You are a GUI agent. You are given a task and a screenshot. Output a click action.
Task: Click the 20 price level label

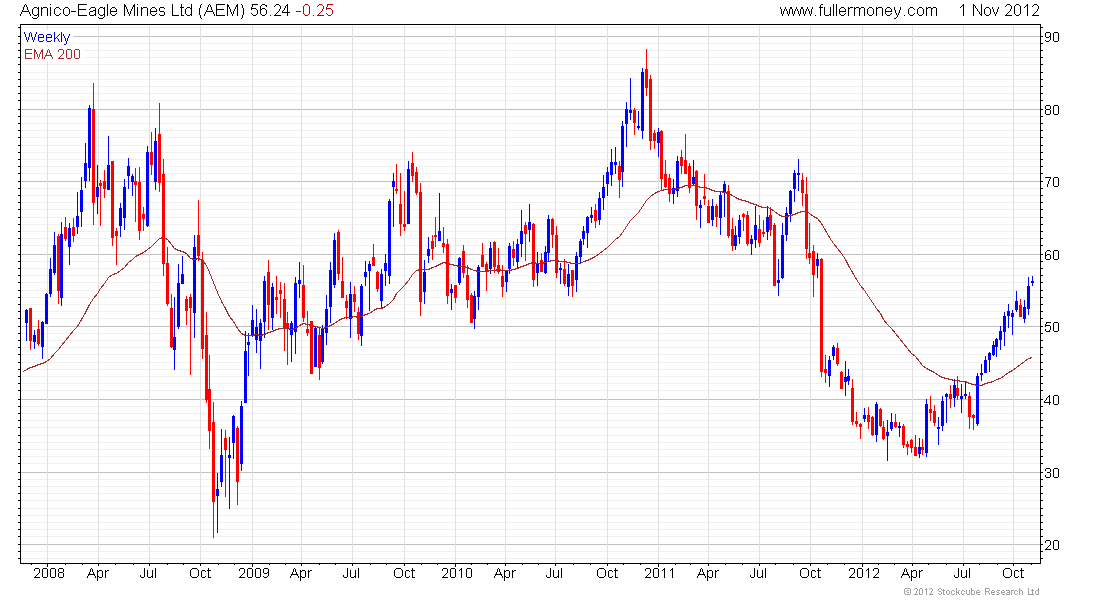[1052, 545]
